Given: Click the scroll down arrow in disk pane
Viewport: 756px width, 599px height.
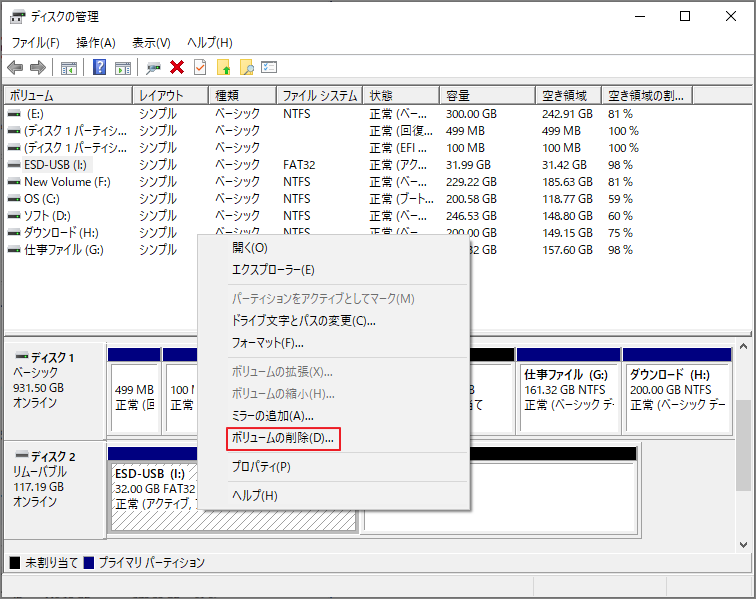Looking at the screenshot, I should point(743,545).
